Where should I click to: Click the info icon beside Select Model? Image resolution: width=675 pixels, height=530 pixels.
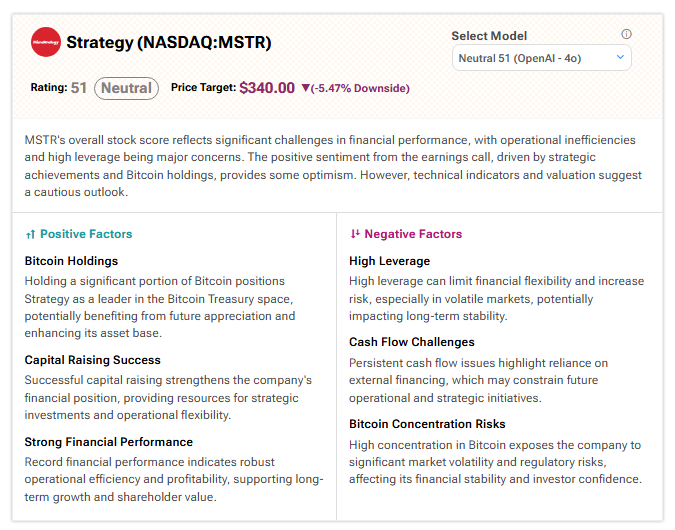[626, 34]
